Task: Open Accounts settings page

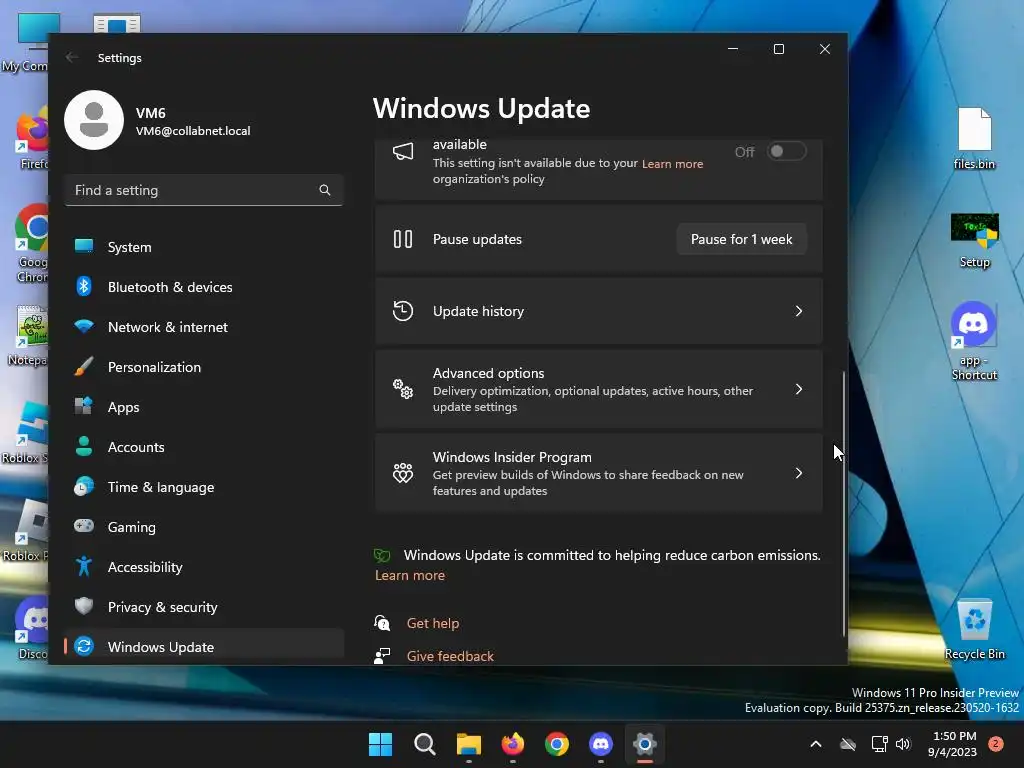Action: pos(204,447)
